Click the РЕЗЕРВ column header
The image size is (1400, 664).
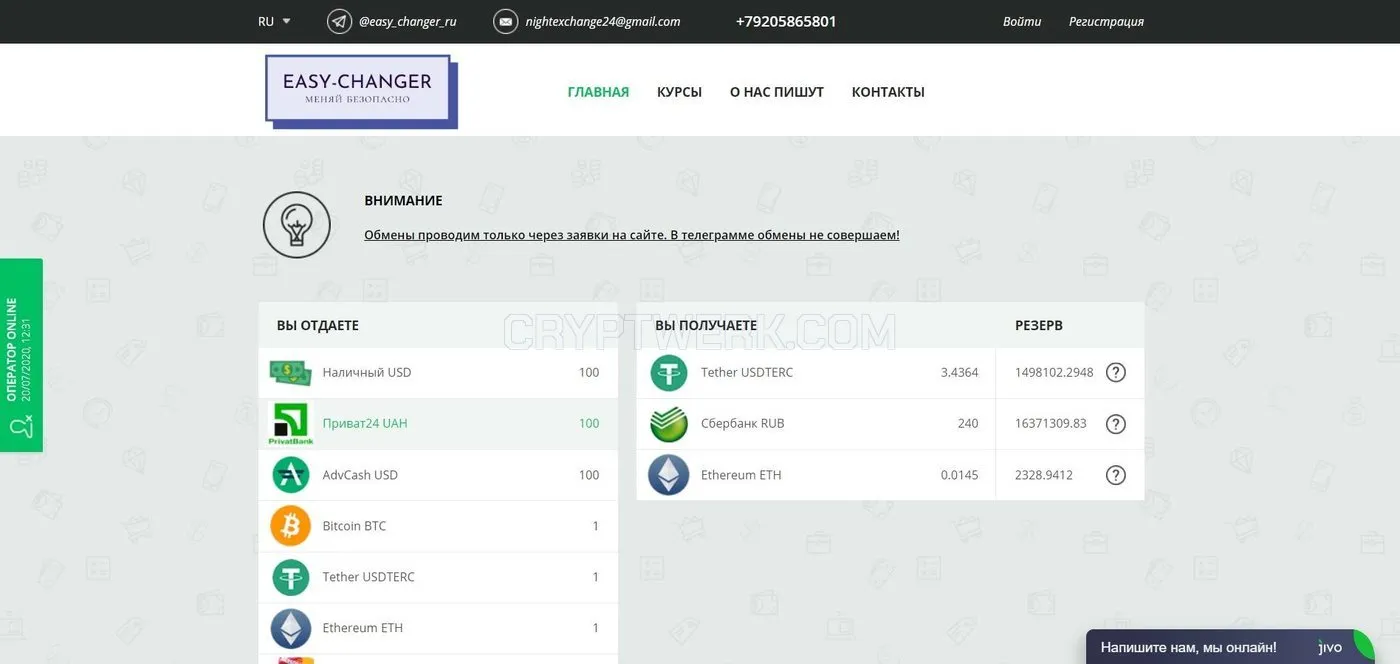tap(1039, 325)
